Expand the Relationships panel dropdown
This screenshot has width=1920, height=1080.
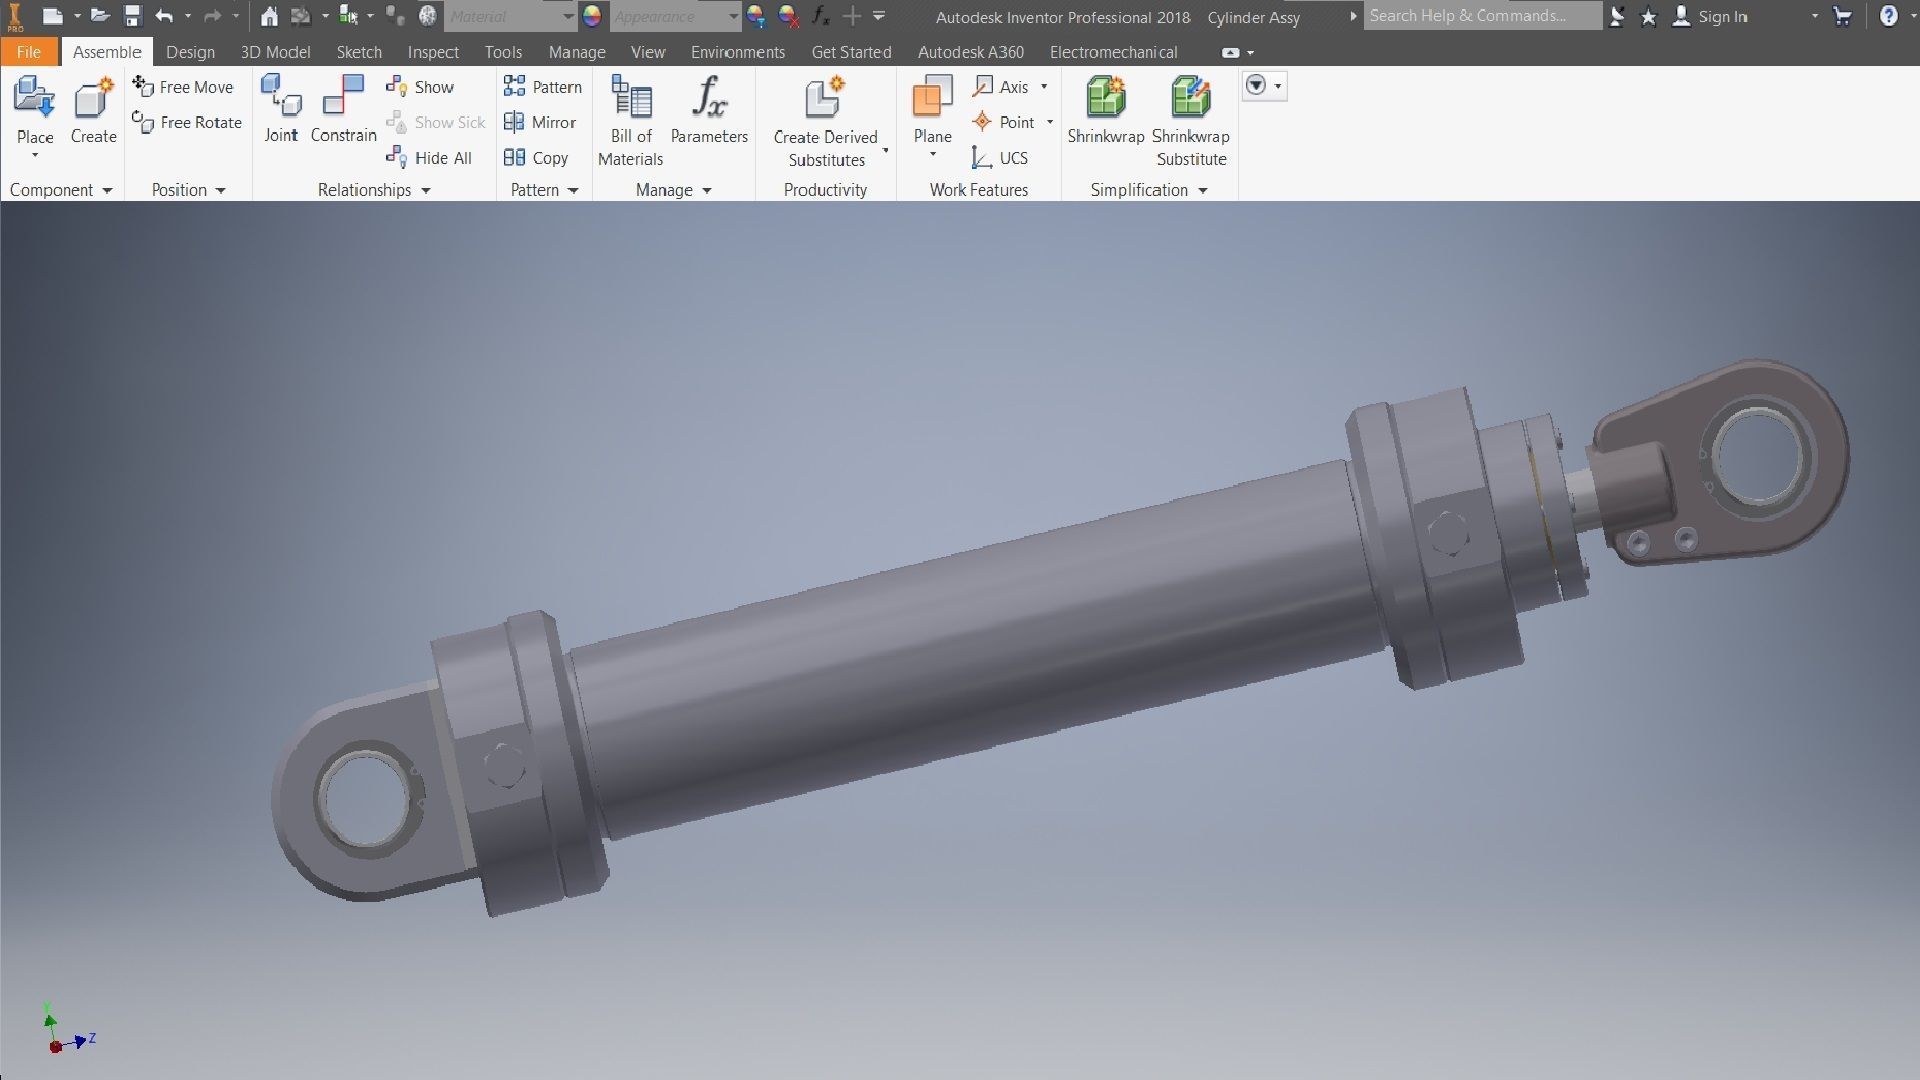(x=425, y=190)
